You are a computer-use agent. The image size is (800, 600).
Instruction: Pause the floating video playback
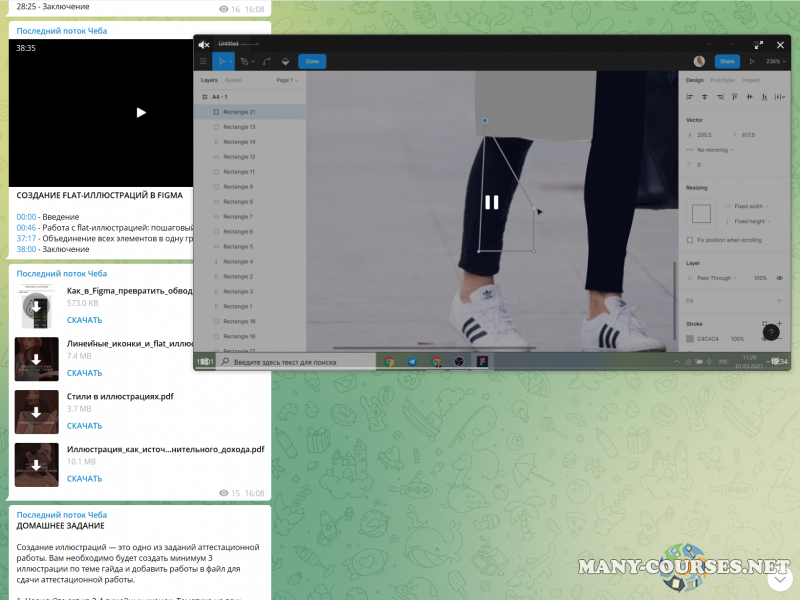[x=491, y=202]
